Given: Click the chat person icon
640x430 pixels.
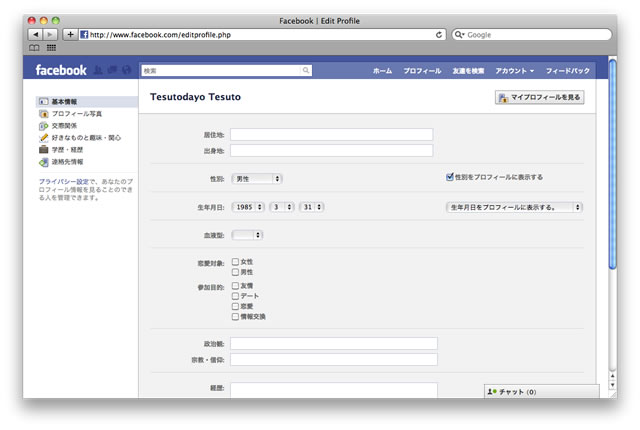Looking at the screenshot, I should point(492,392).
